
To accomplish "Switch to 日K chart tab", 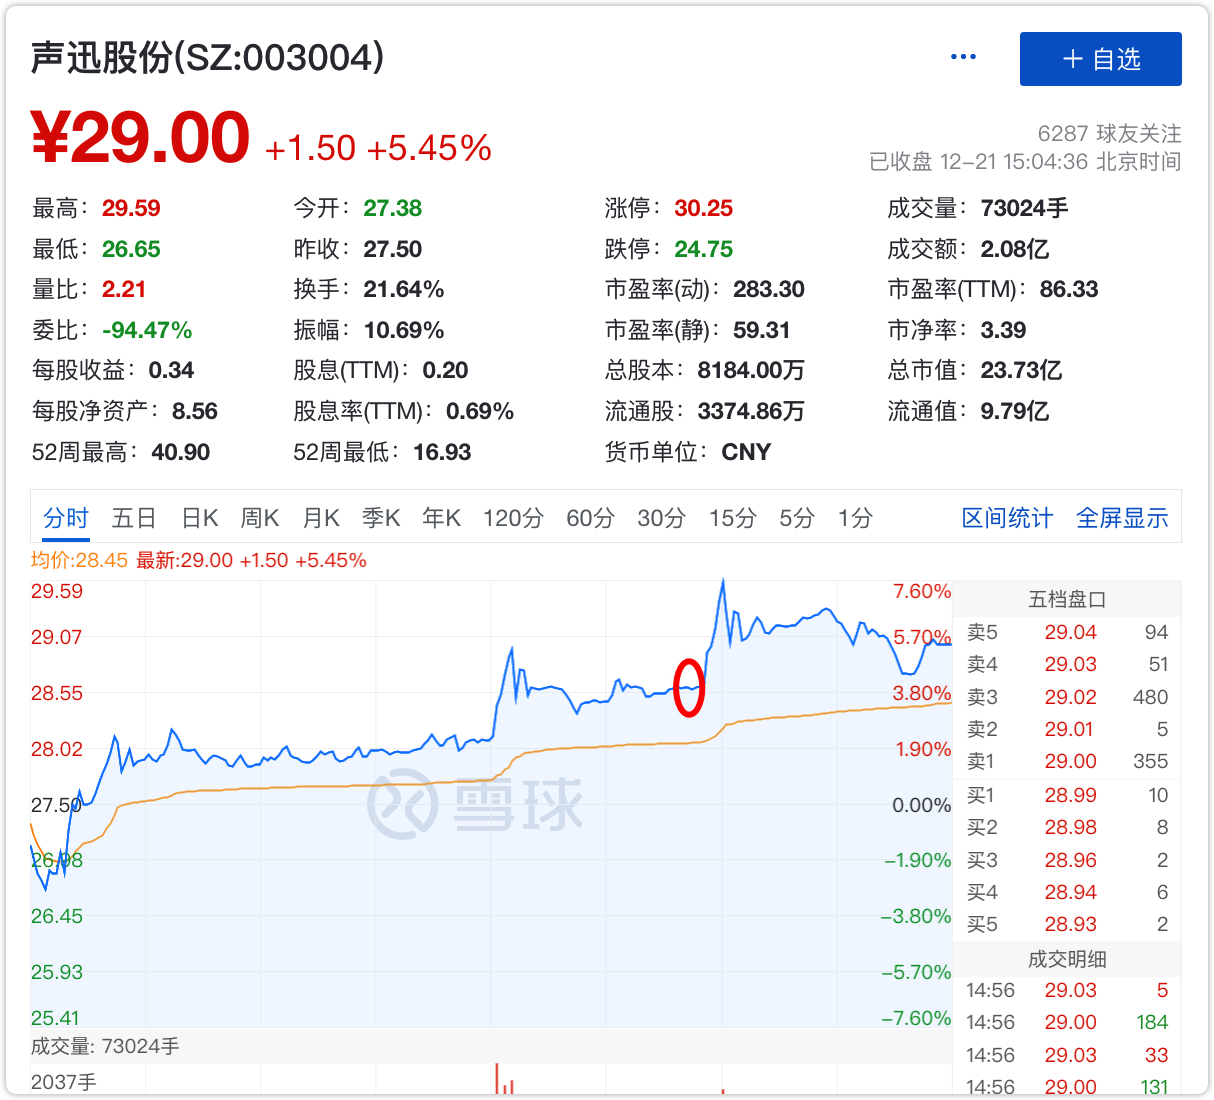I will [199, 518].
